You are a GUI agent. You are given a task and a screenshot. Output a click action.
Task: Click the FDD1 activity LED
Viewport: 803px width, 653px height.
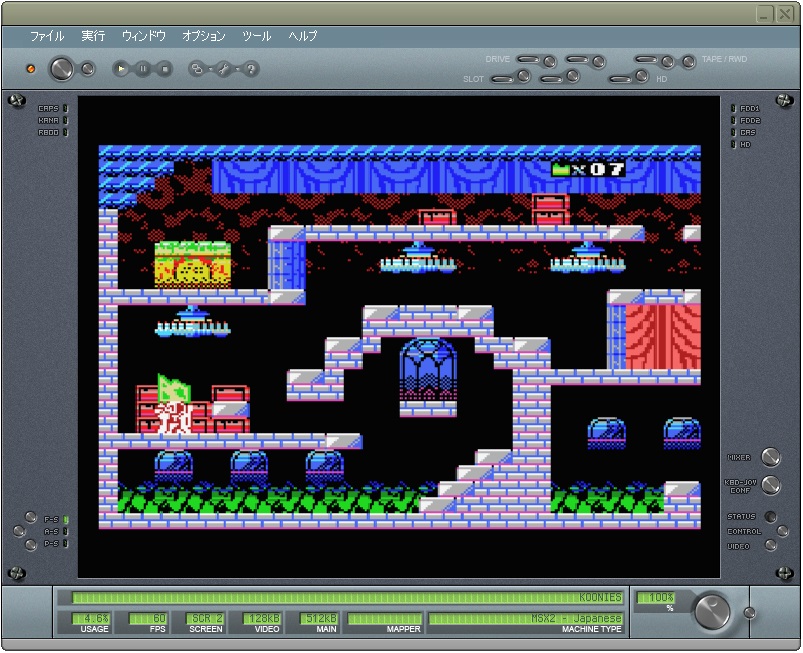pyautogui.click(x=733, y=108)
